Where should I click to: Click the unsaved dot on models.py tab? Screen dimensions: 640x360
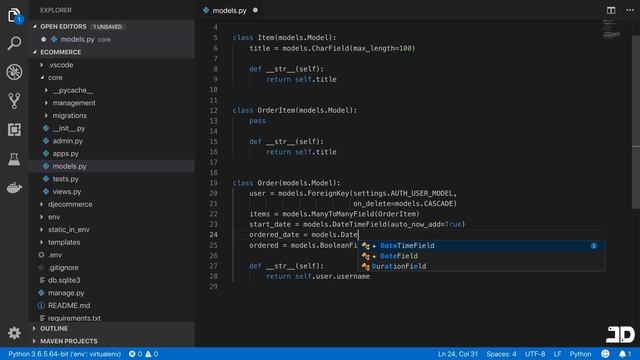click(256, 10)
